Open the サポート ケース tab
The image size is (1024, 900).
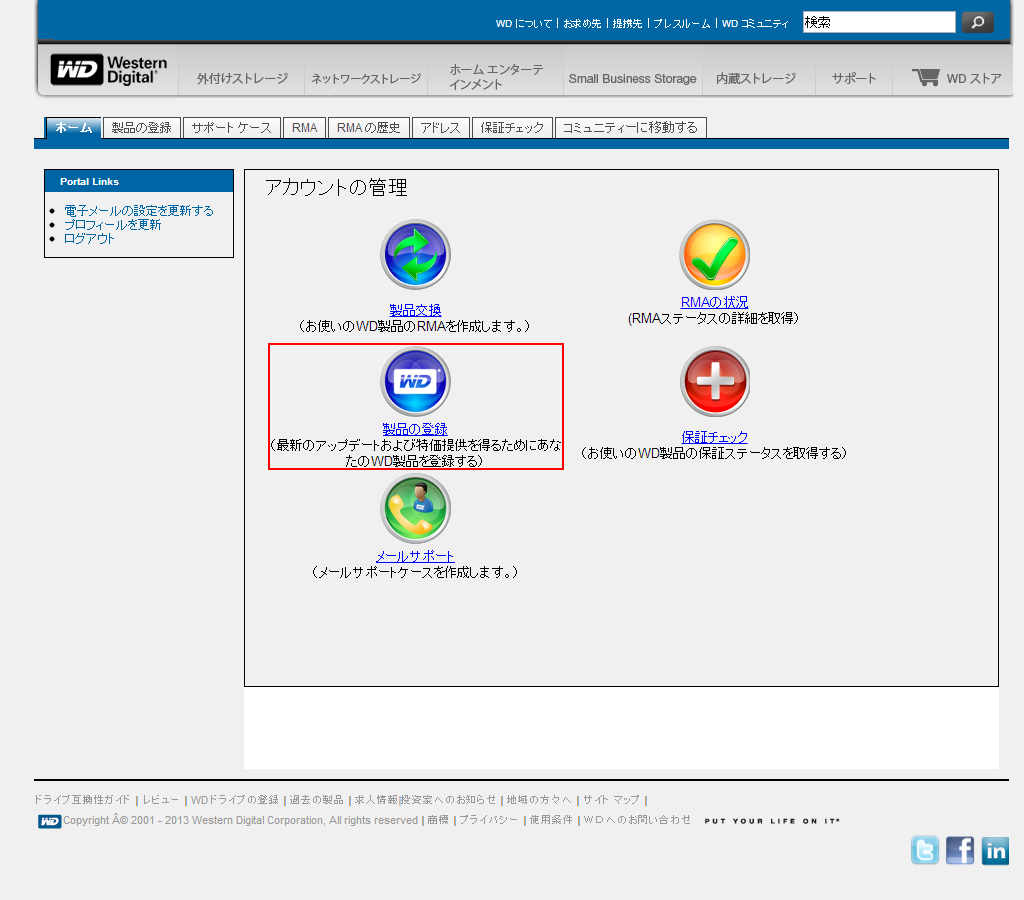[x=232, y=127]
